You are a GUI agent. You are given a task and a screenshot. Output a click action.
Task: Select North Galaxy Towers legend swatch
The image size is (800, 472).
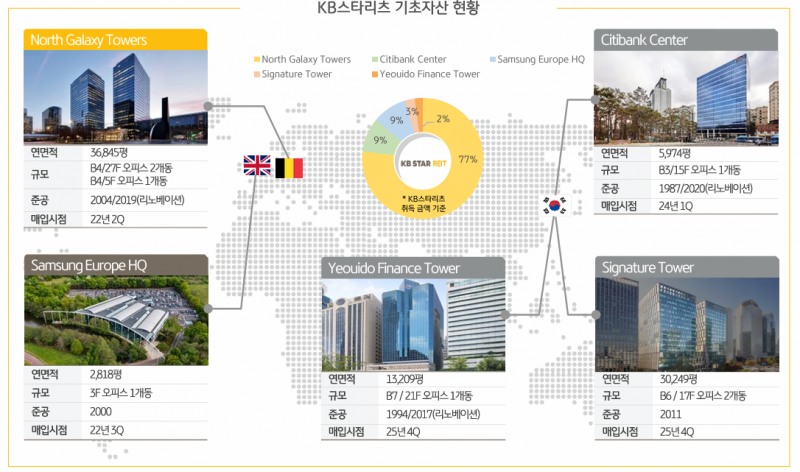tap(257, 60)
